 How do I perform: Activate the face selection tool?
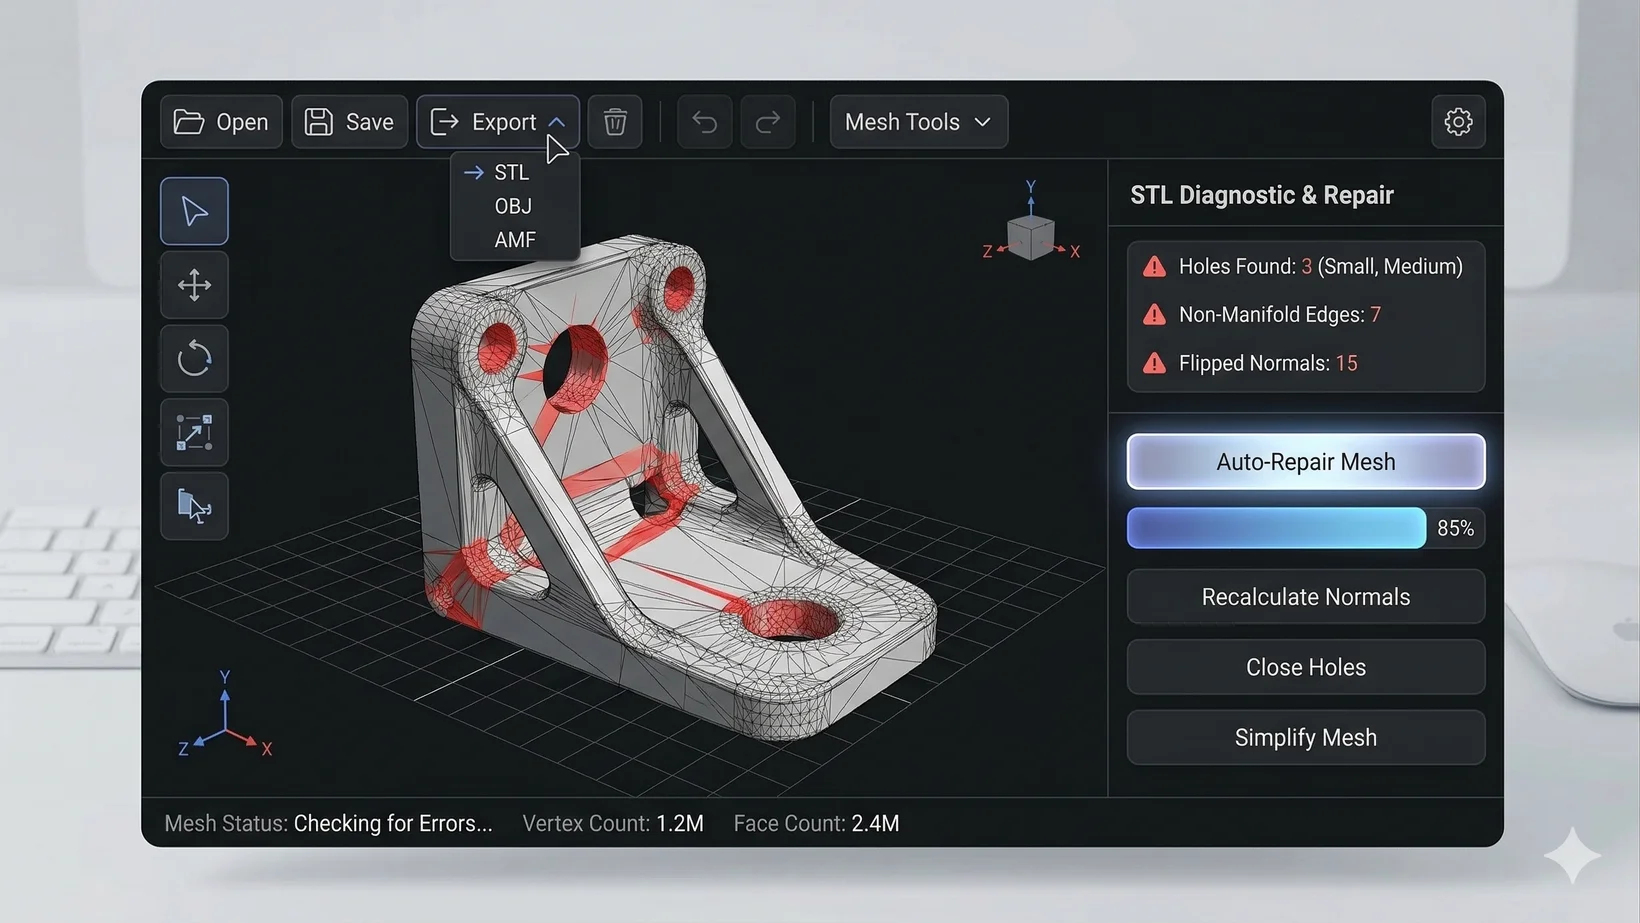(194, 506)
